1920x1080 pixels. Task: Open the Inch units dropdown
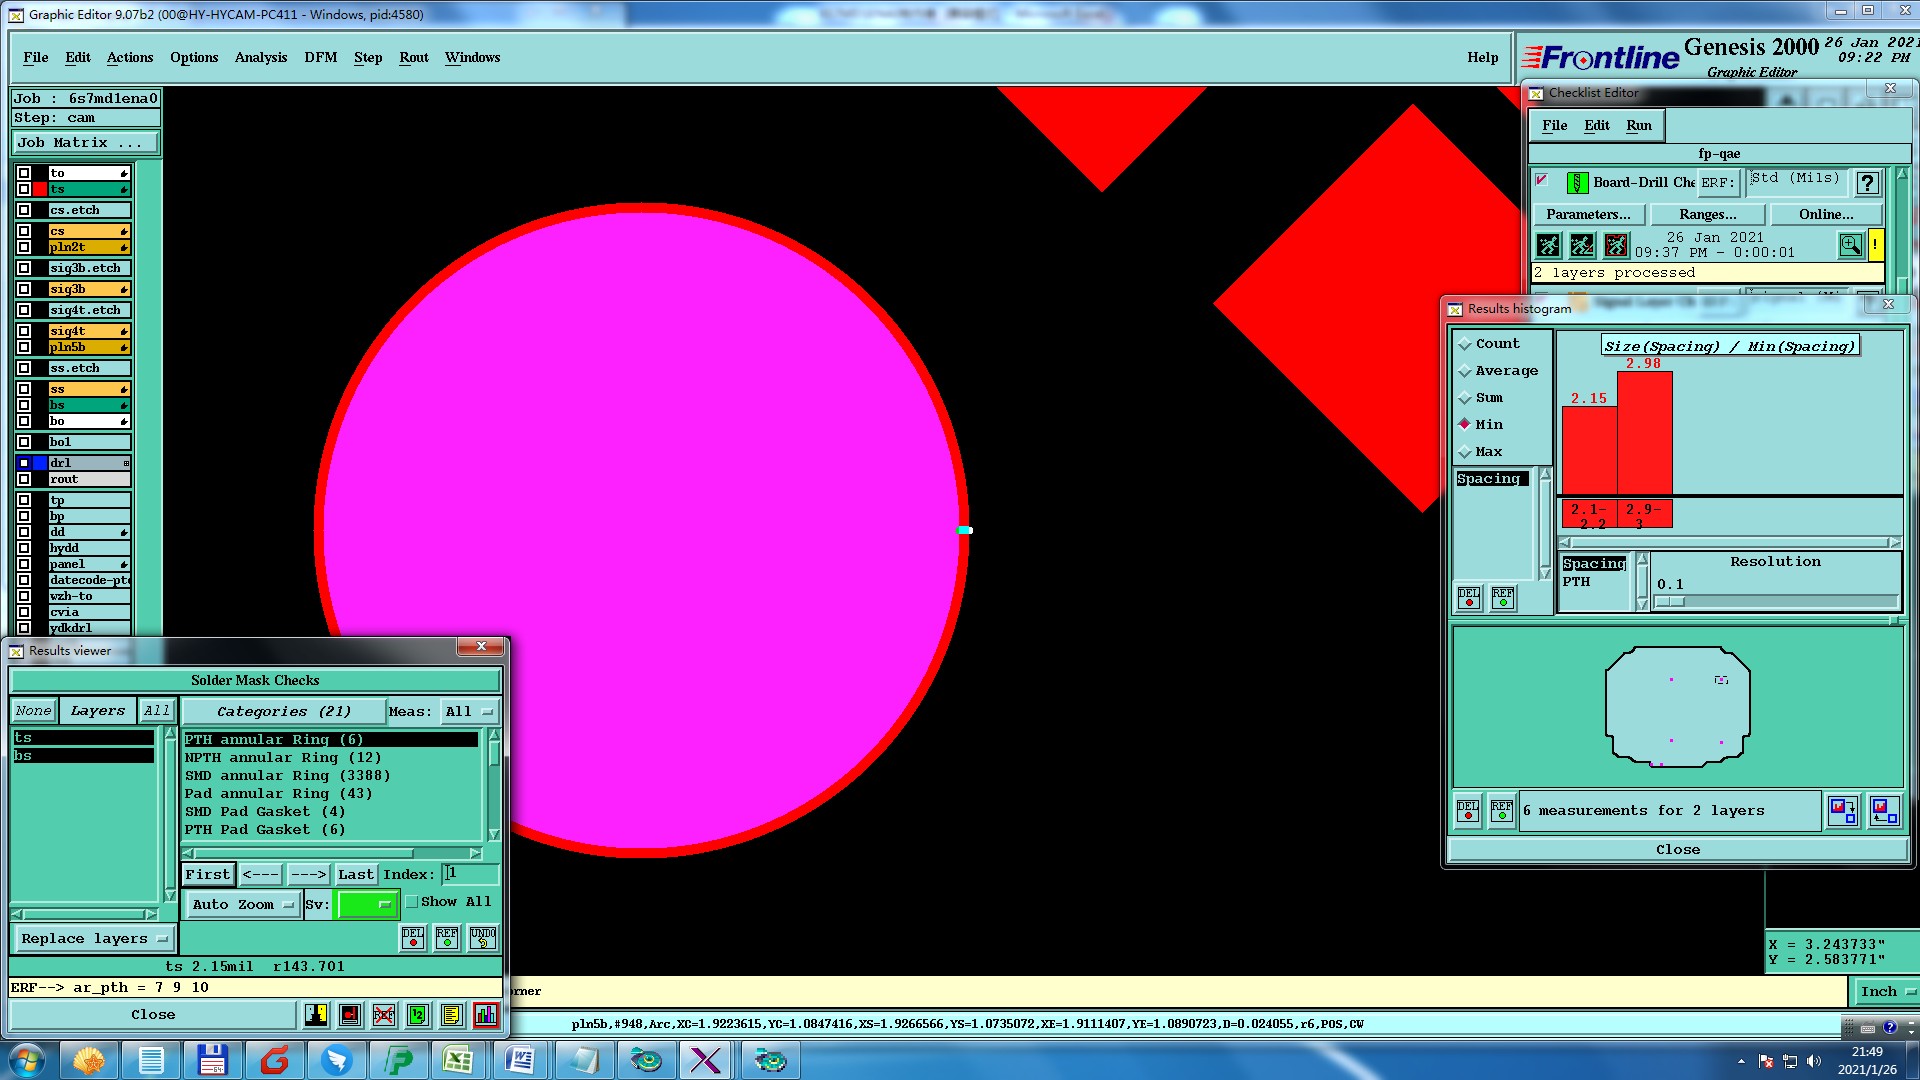[x=1886, y=991]
